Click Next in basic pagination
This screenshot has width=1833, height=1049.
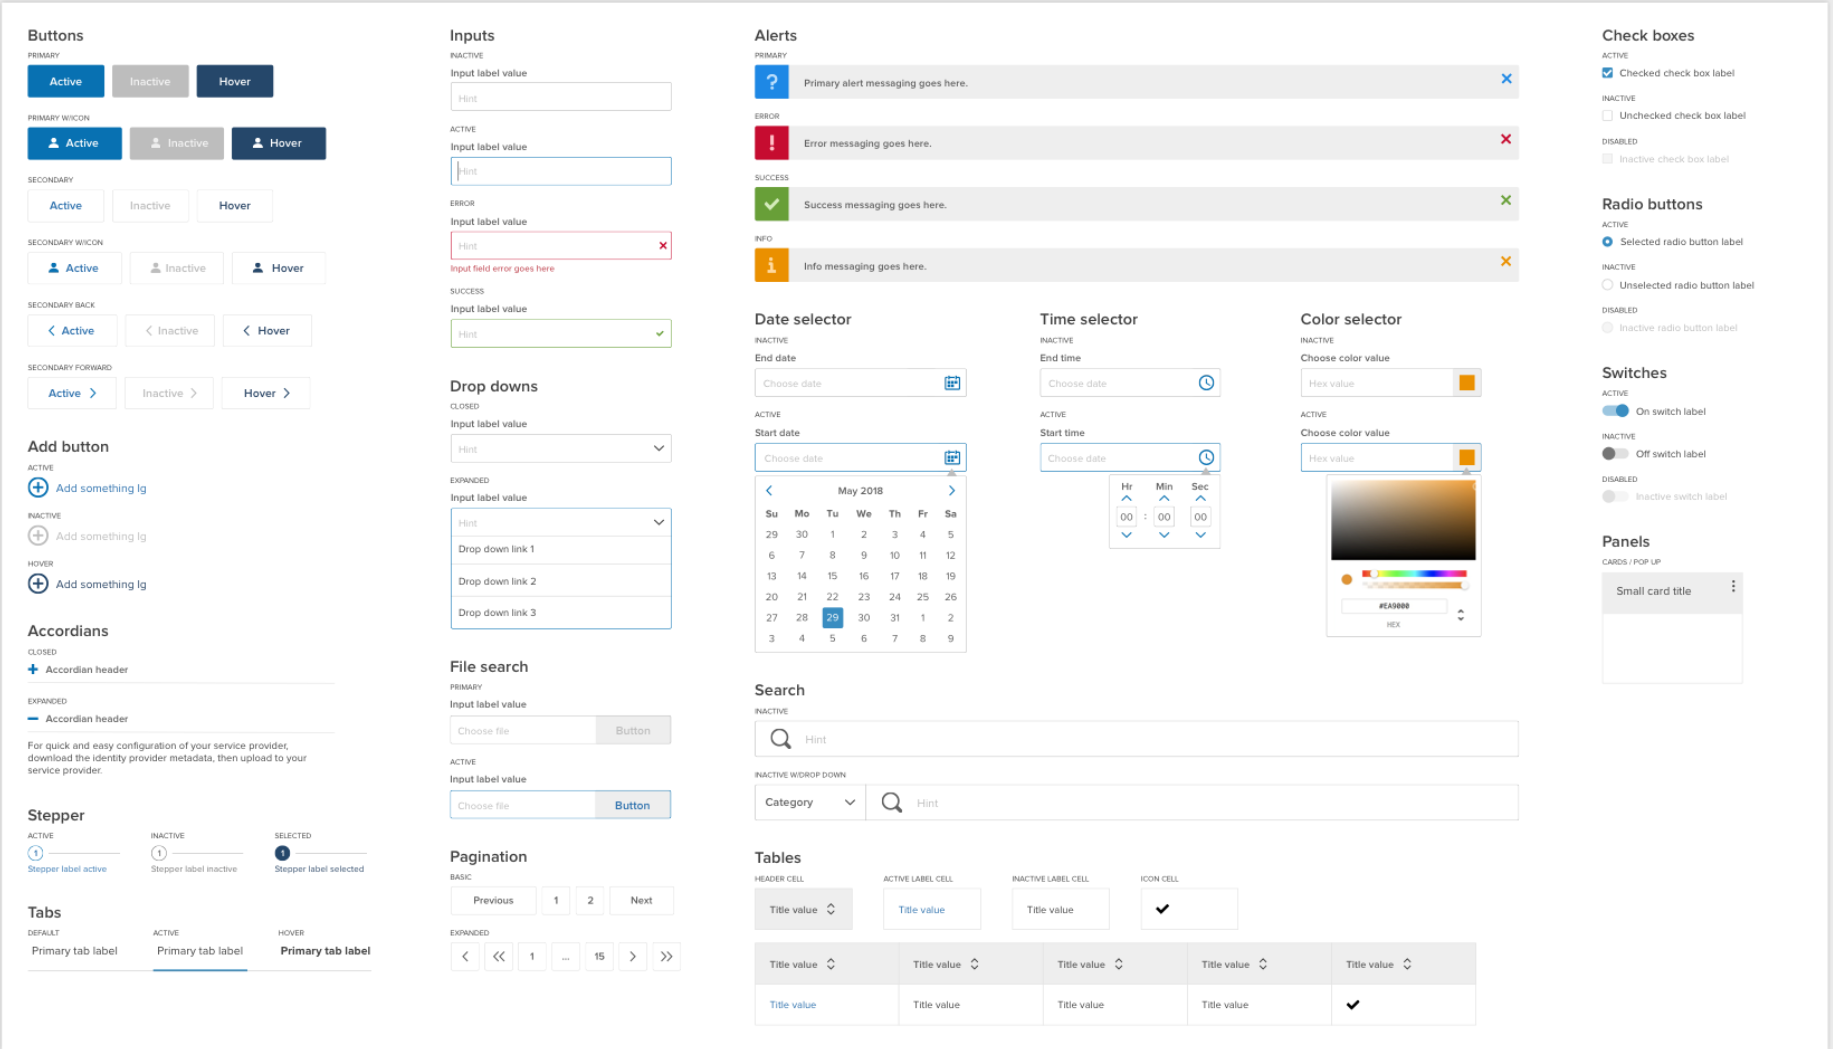[x=641, y=900]
